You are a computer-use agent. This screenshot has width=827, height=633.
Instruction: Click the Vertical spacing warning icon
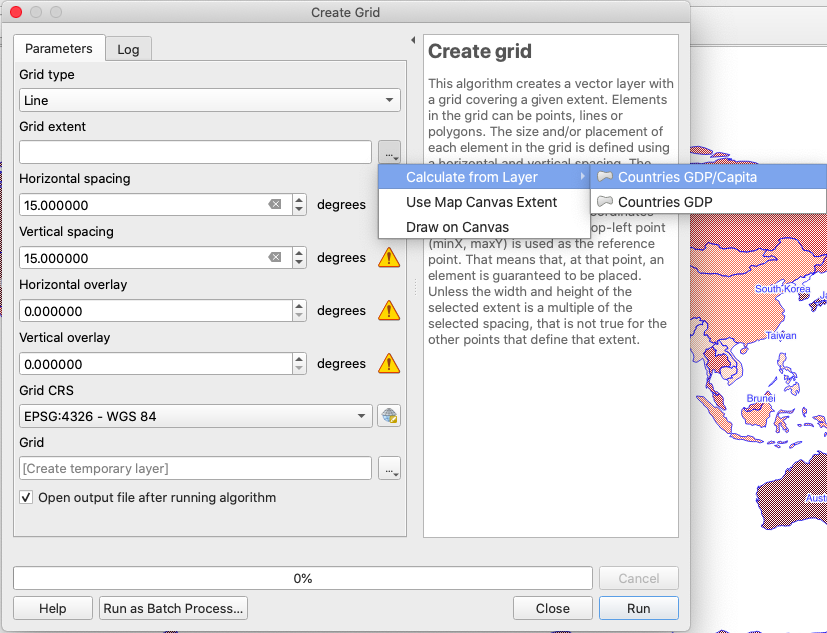point(389,258)
